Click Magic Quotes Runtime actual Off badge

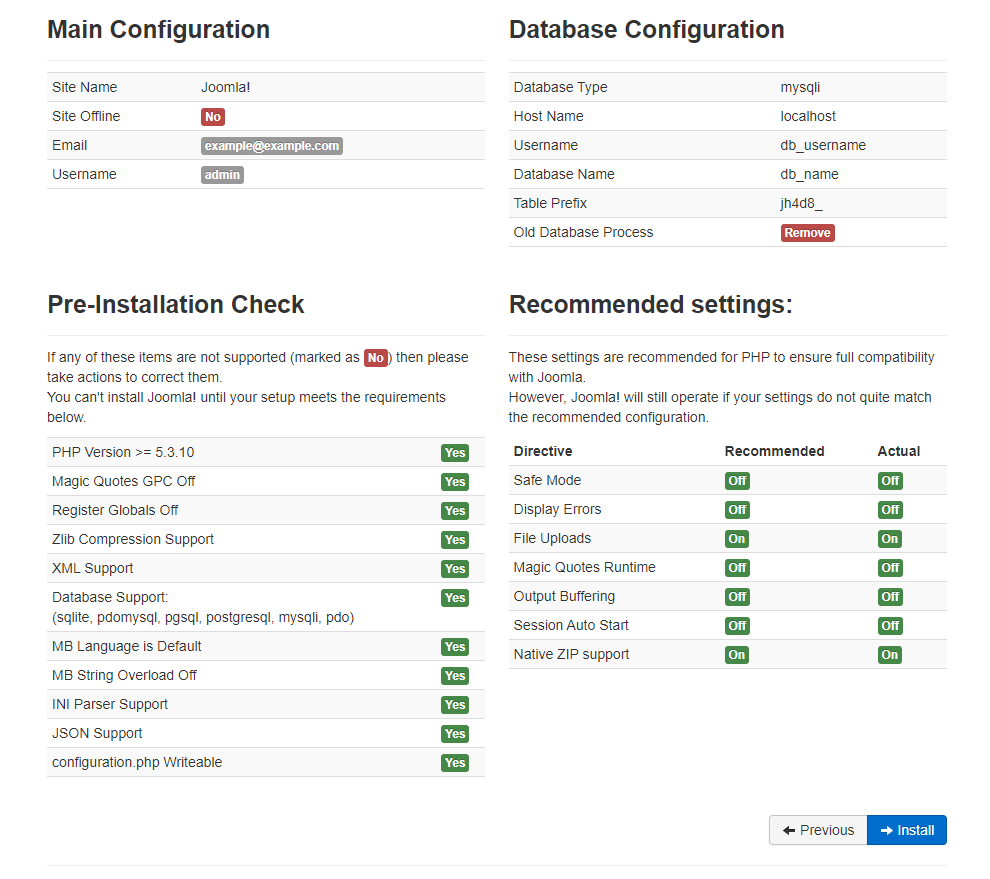(x=890, y=568)
